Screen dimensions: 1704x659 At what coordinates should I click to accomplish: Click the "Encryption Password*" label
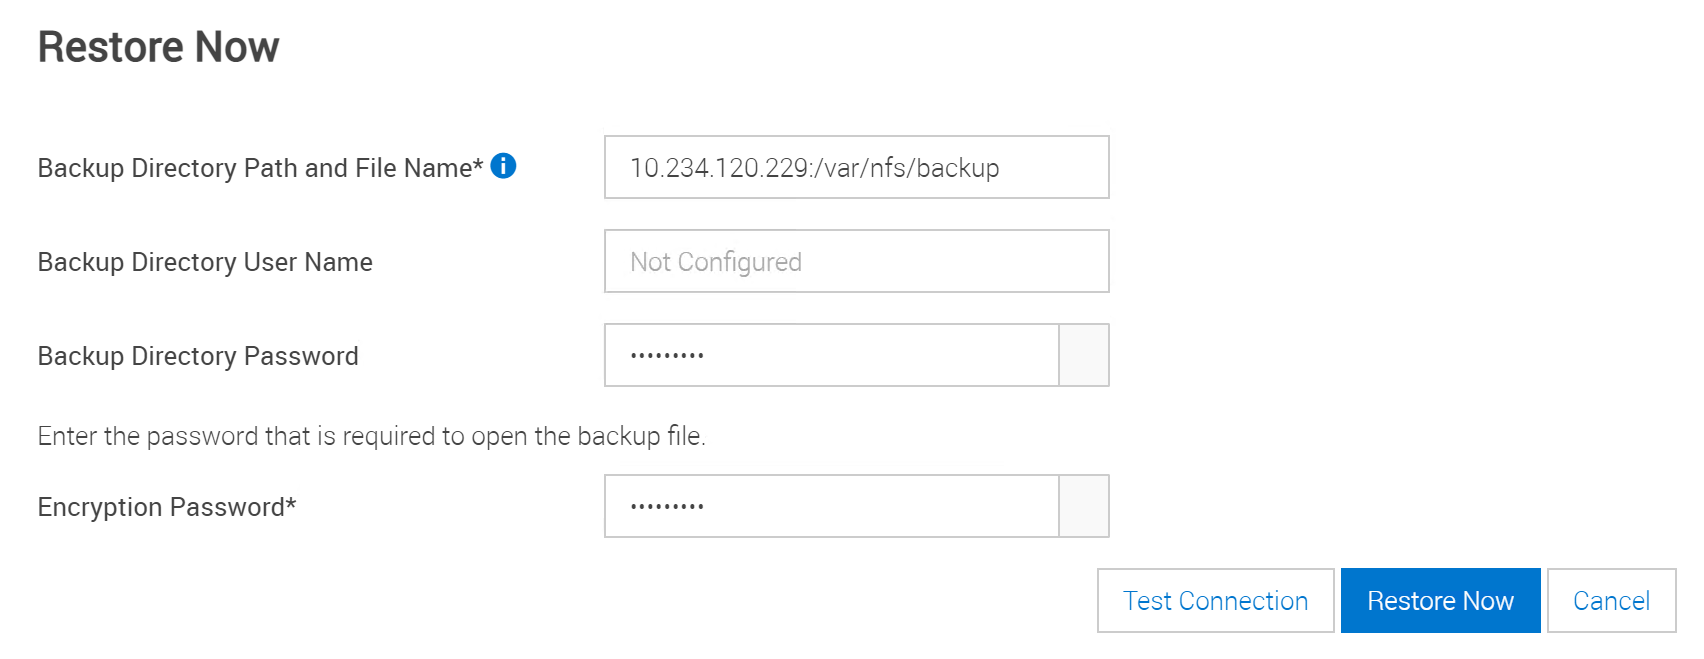coord(167,507)
